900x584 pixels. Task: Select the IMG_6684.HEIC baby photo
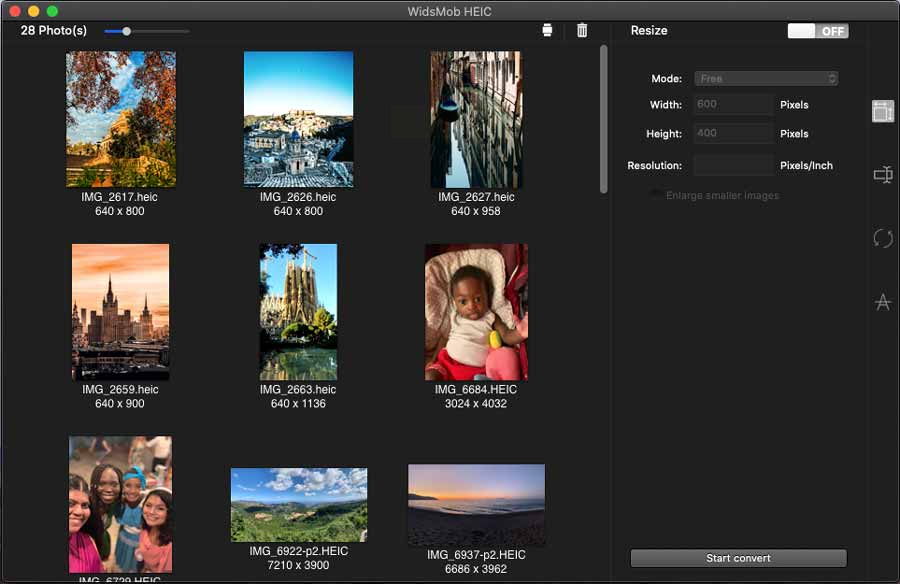(476, 311)
